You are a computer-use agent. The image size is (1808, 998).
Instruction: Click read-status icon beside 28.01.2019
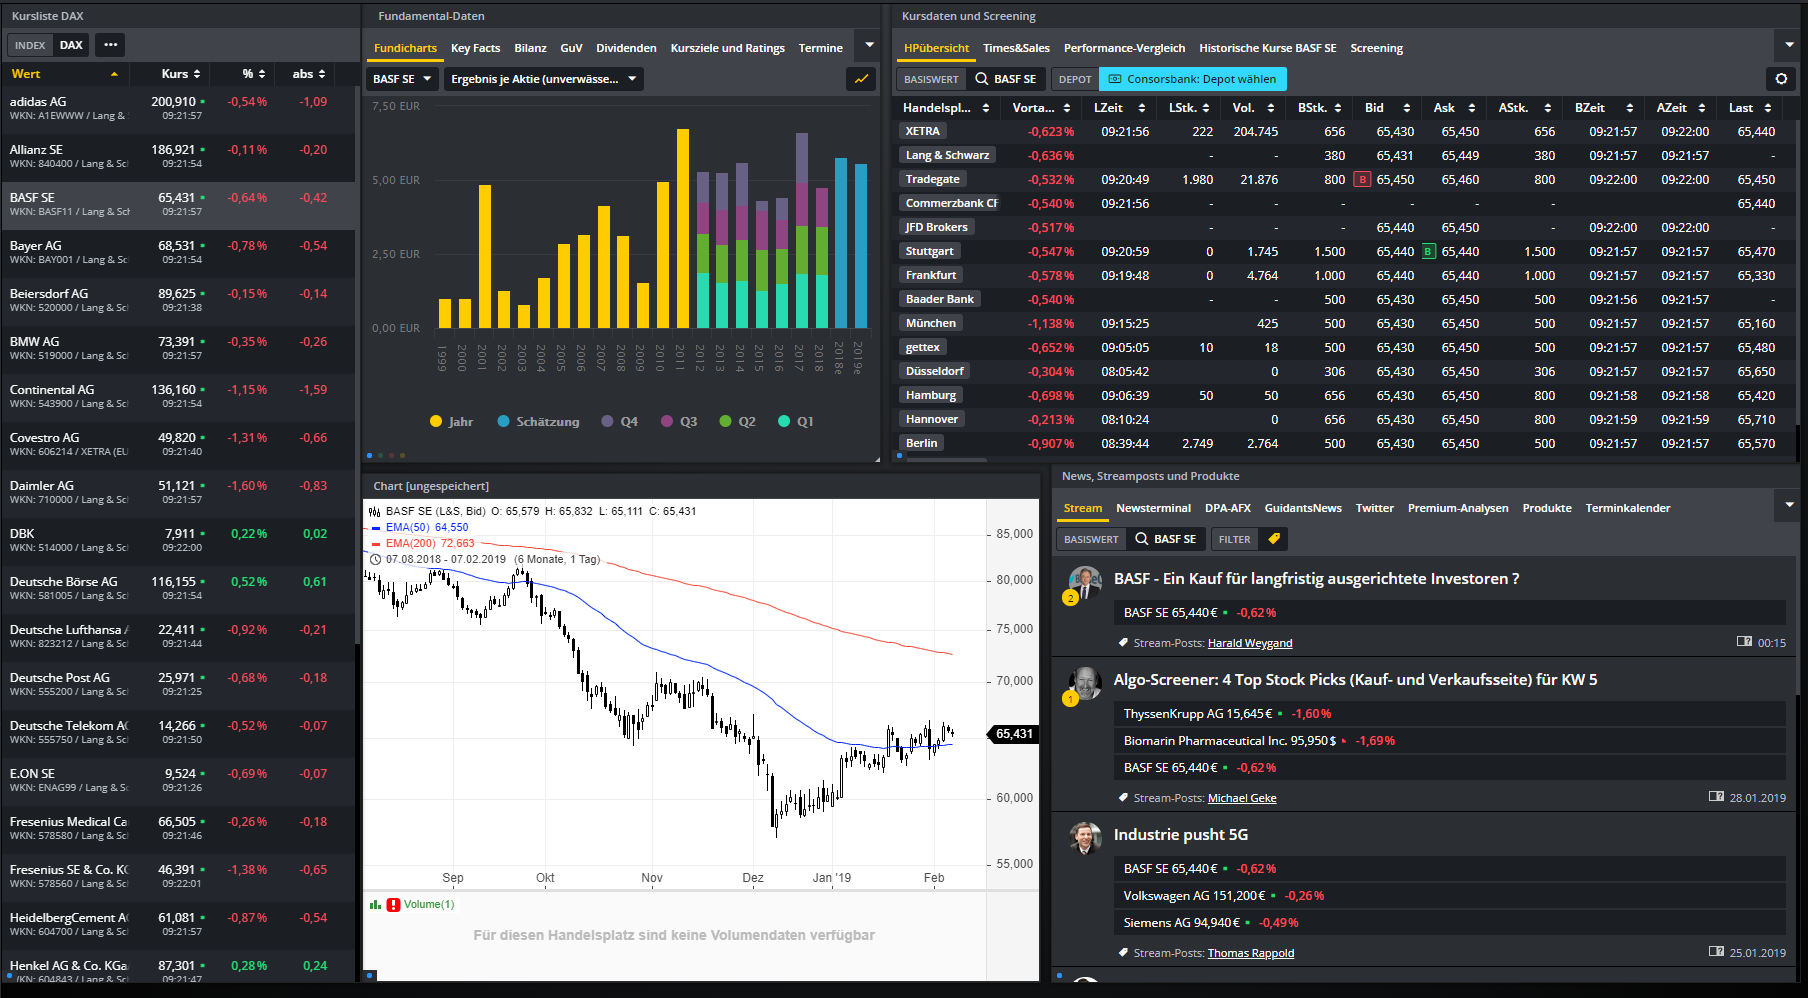1717,797
